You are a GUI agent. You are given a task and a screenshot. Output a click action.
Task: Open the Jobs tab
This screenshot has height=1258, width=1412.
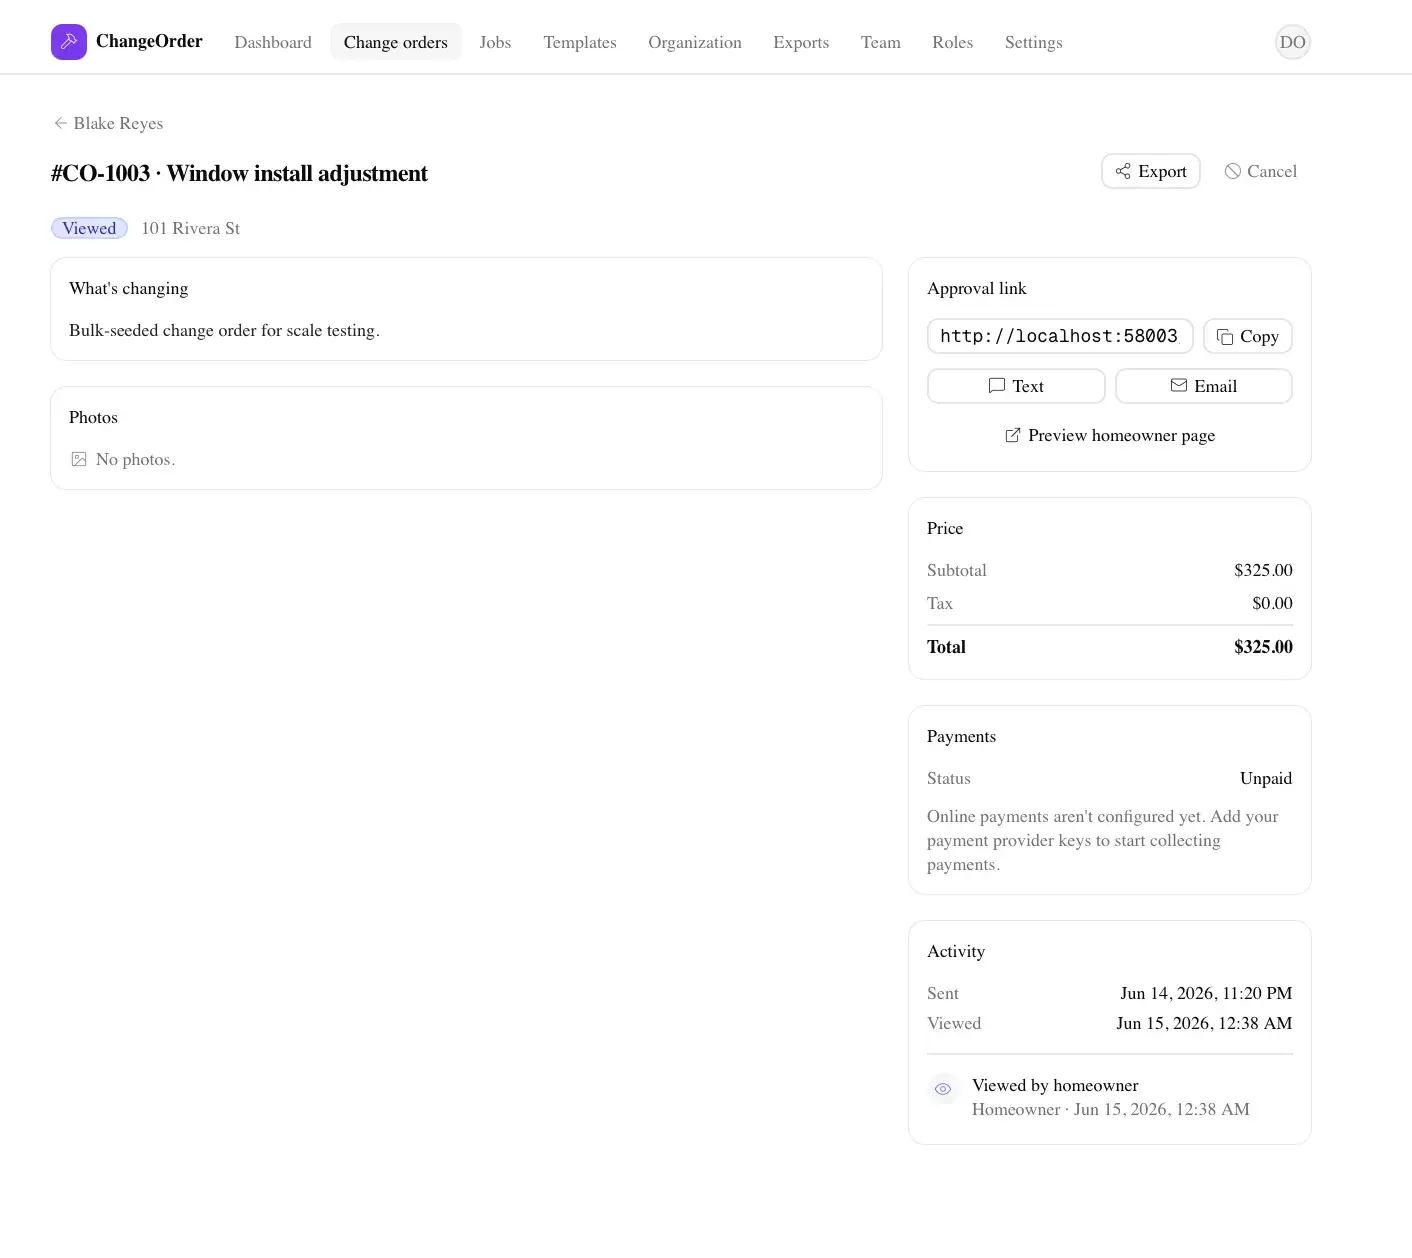point(495,42)
